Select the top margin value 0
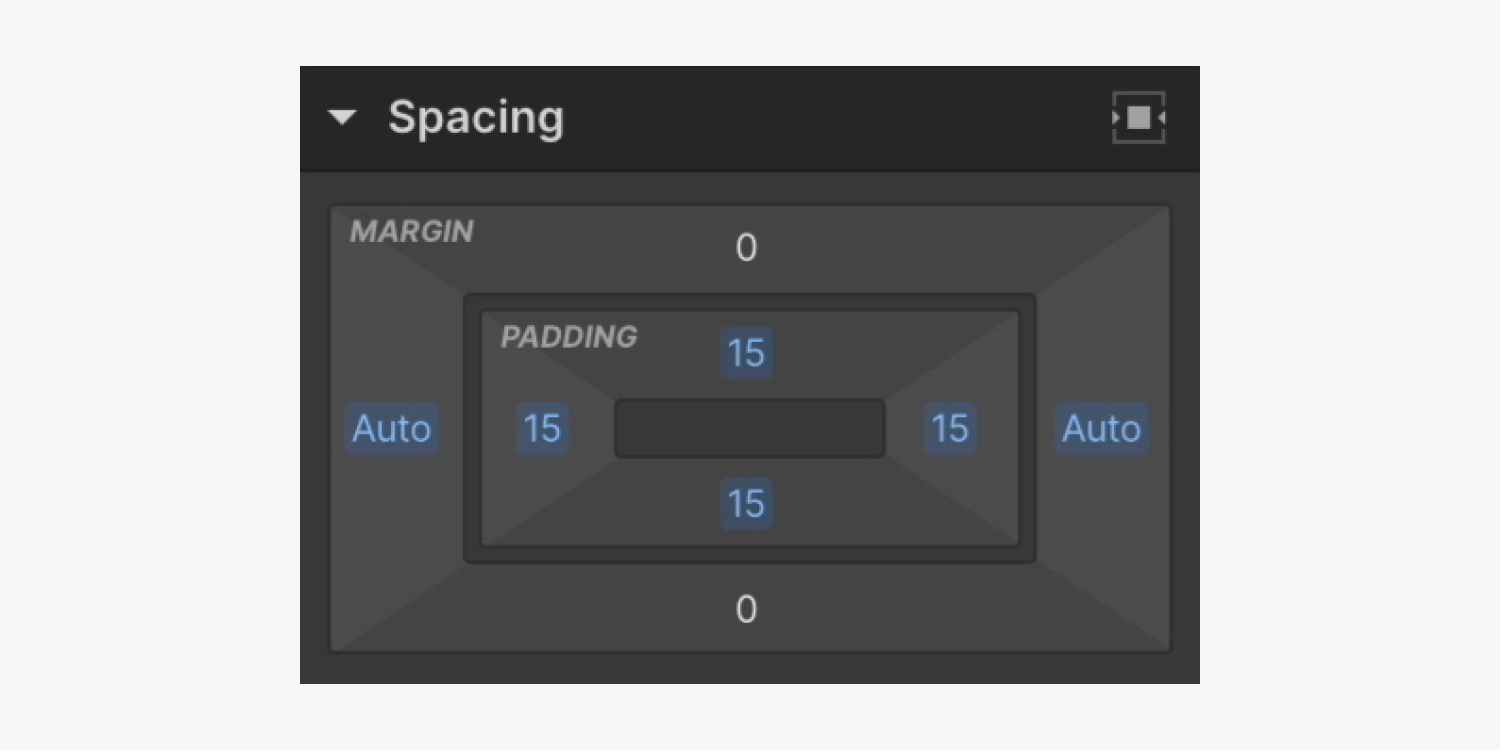1501x751 pixels. click(x=746, y=248)
